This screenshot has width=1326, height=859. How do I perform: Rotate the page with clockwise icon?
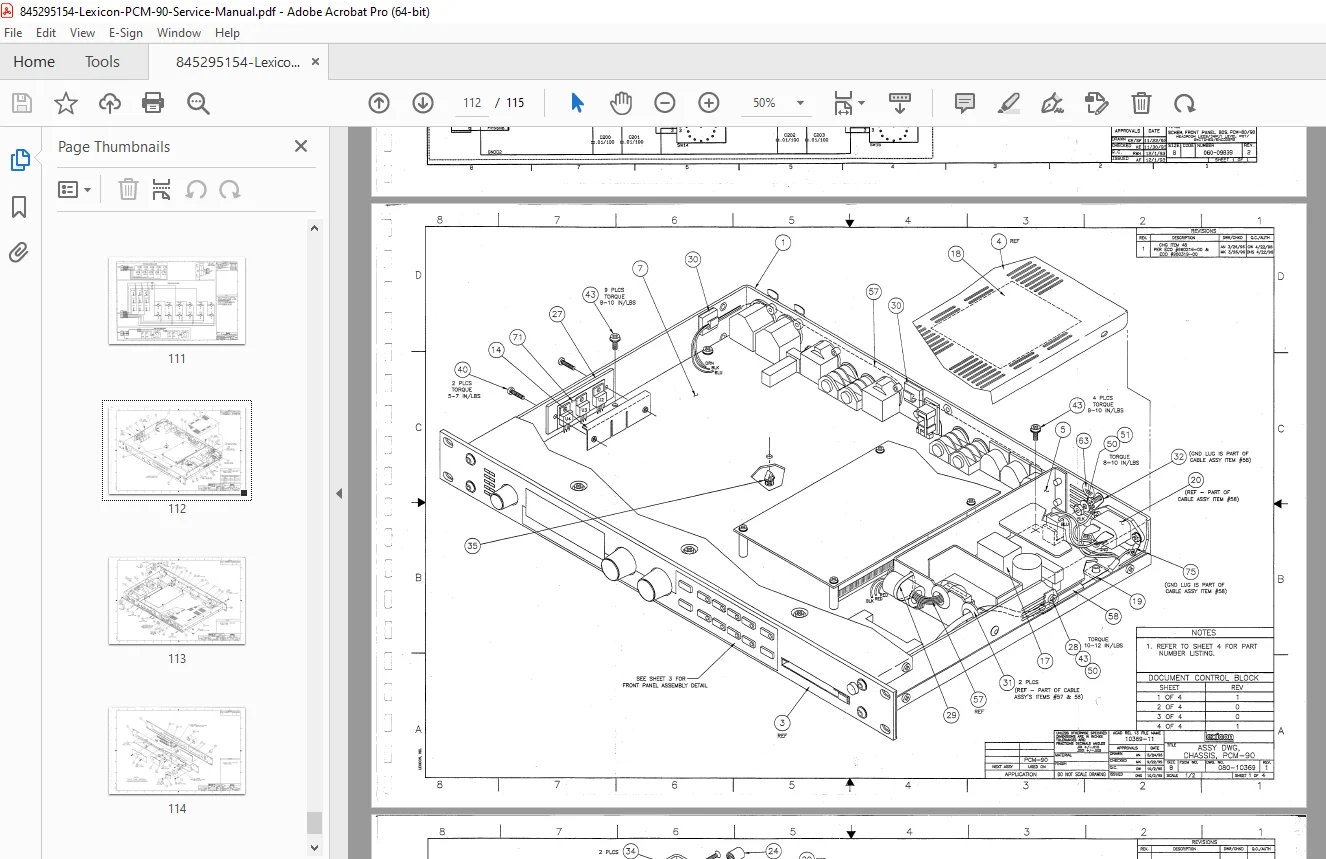[x=1185, y=103]
